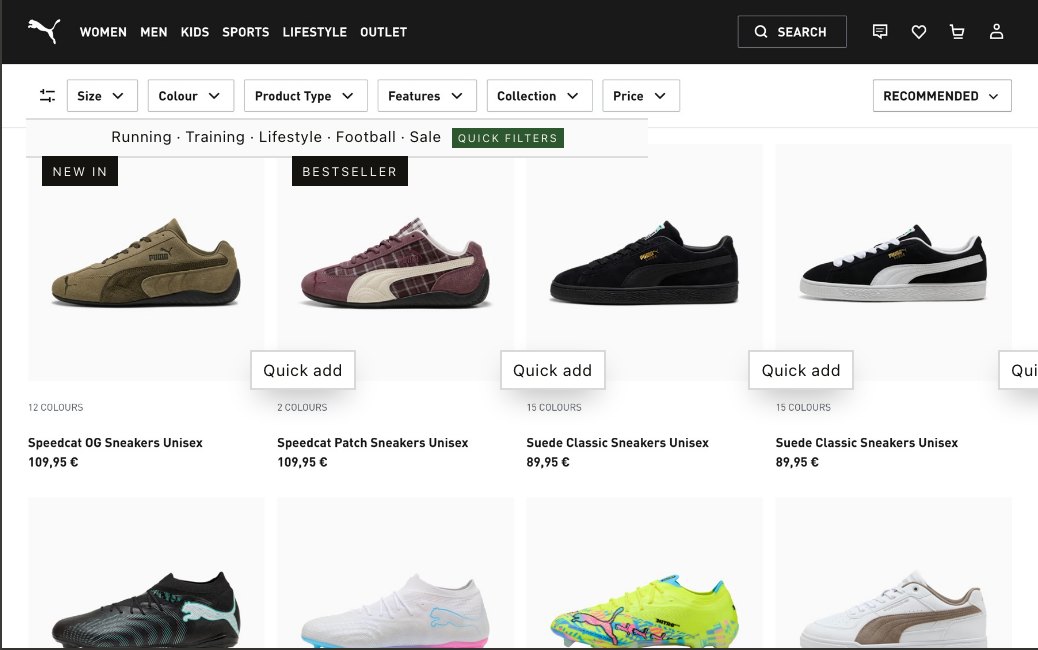Expand the Colour filter dropdown
The width and height of the screenshot is (1038, 650).
[x=191, y=96]
